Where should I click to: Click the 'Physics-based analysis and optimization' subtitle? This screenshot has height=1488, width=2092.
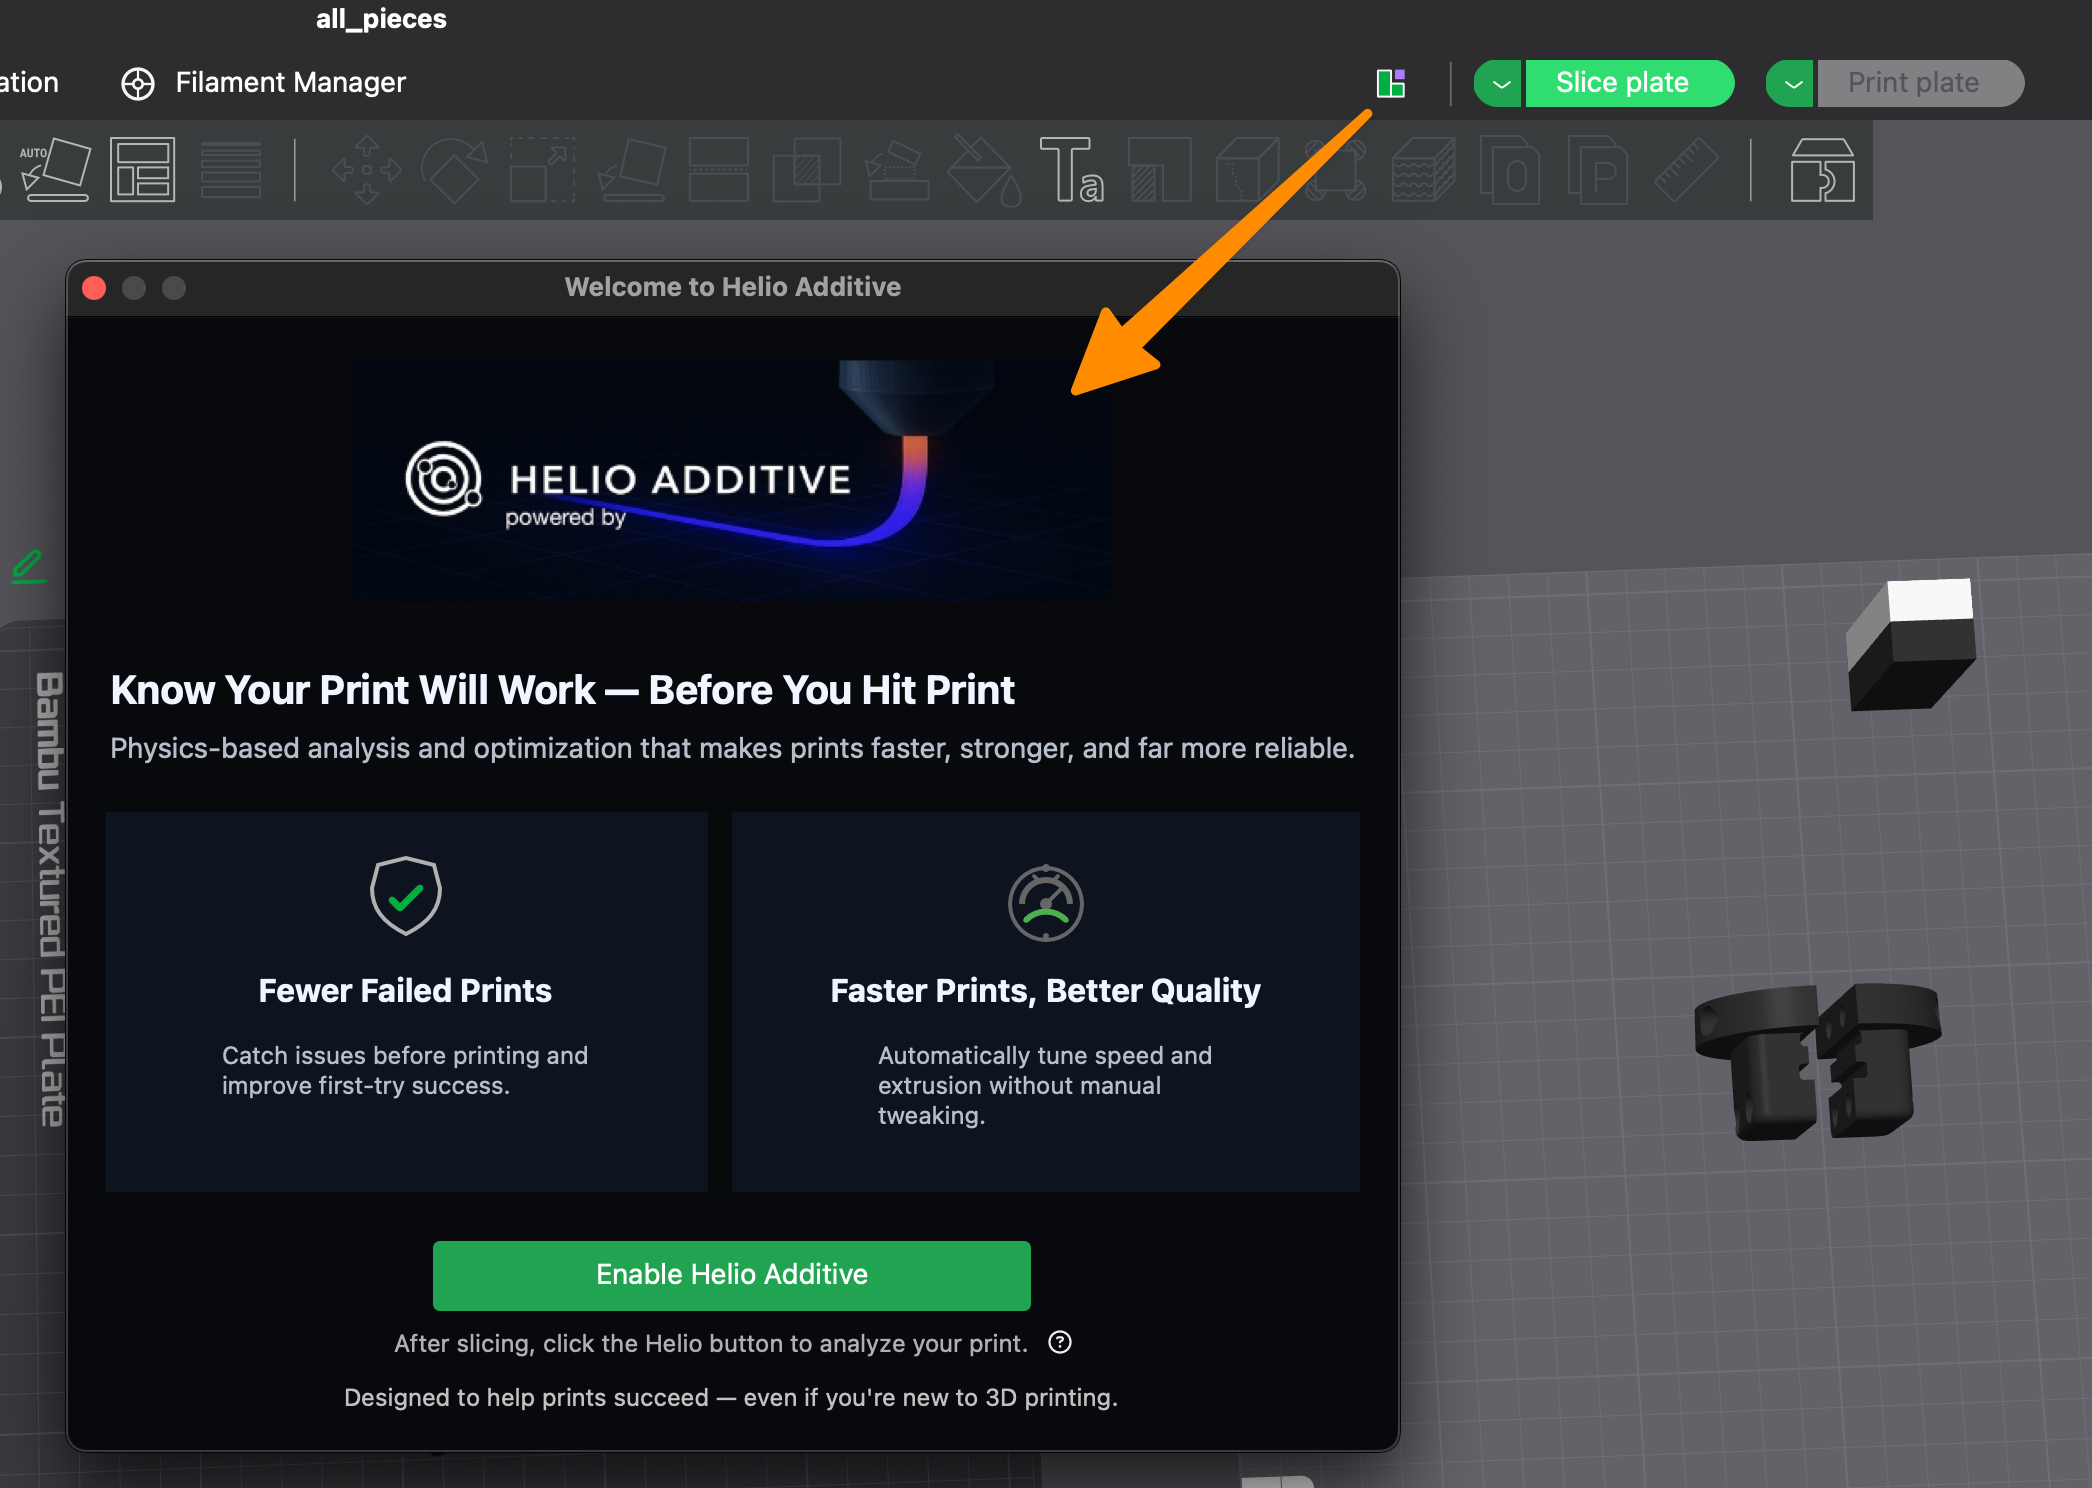[732, 748]
